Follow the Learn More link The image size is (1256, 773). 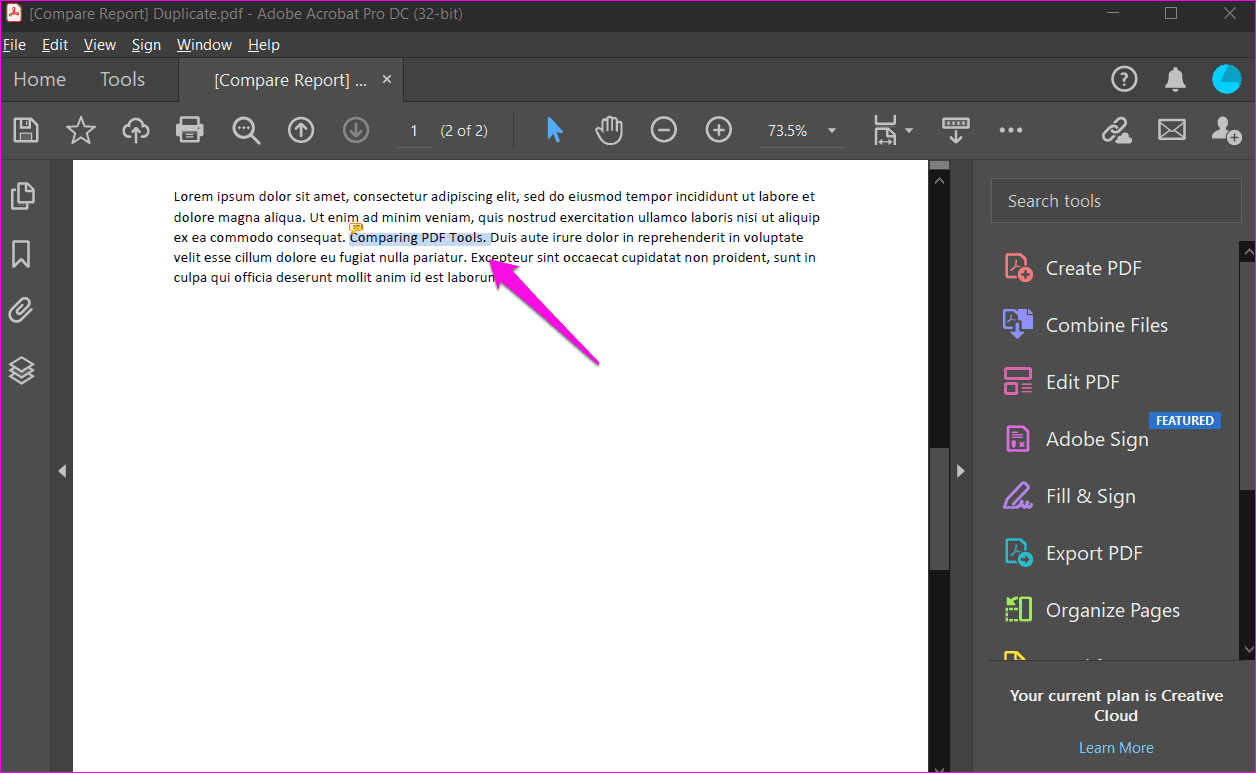point(1116,748)
